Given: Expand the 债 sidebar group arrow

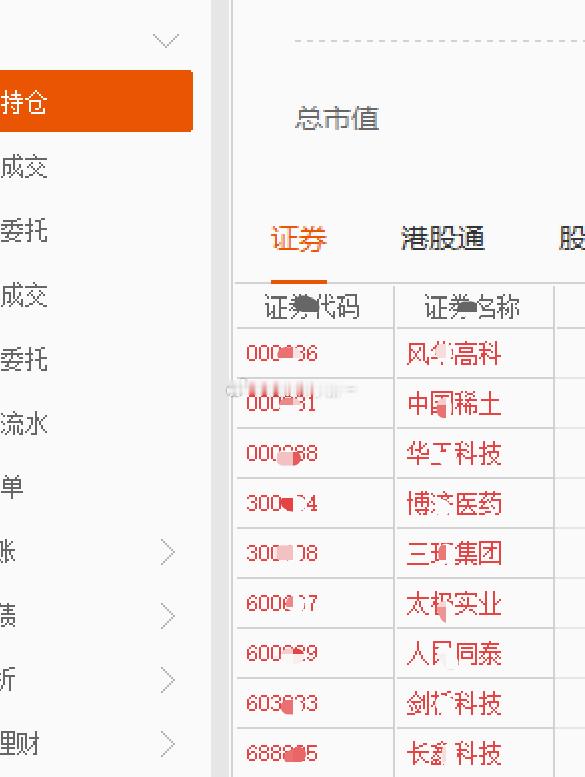Looking at the screenshot, I should point(168,616).
